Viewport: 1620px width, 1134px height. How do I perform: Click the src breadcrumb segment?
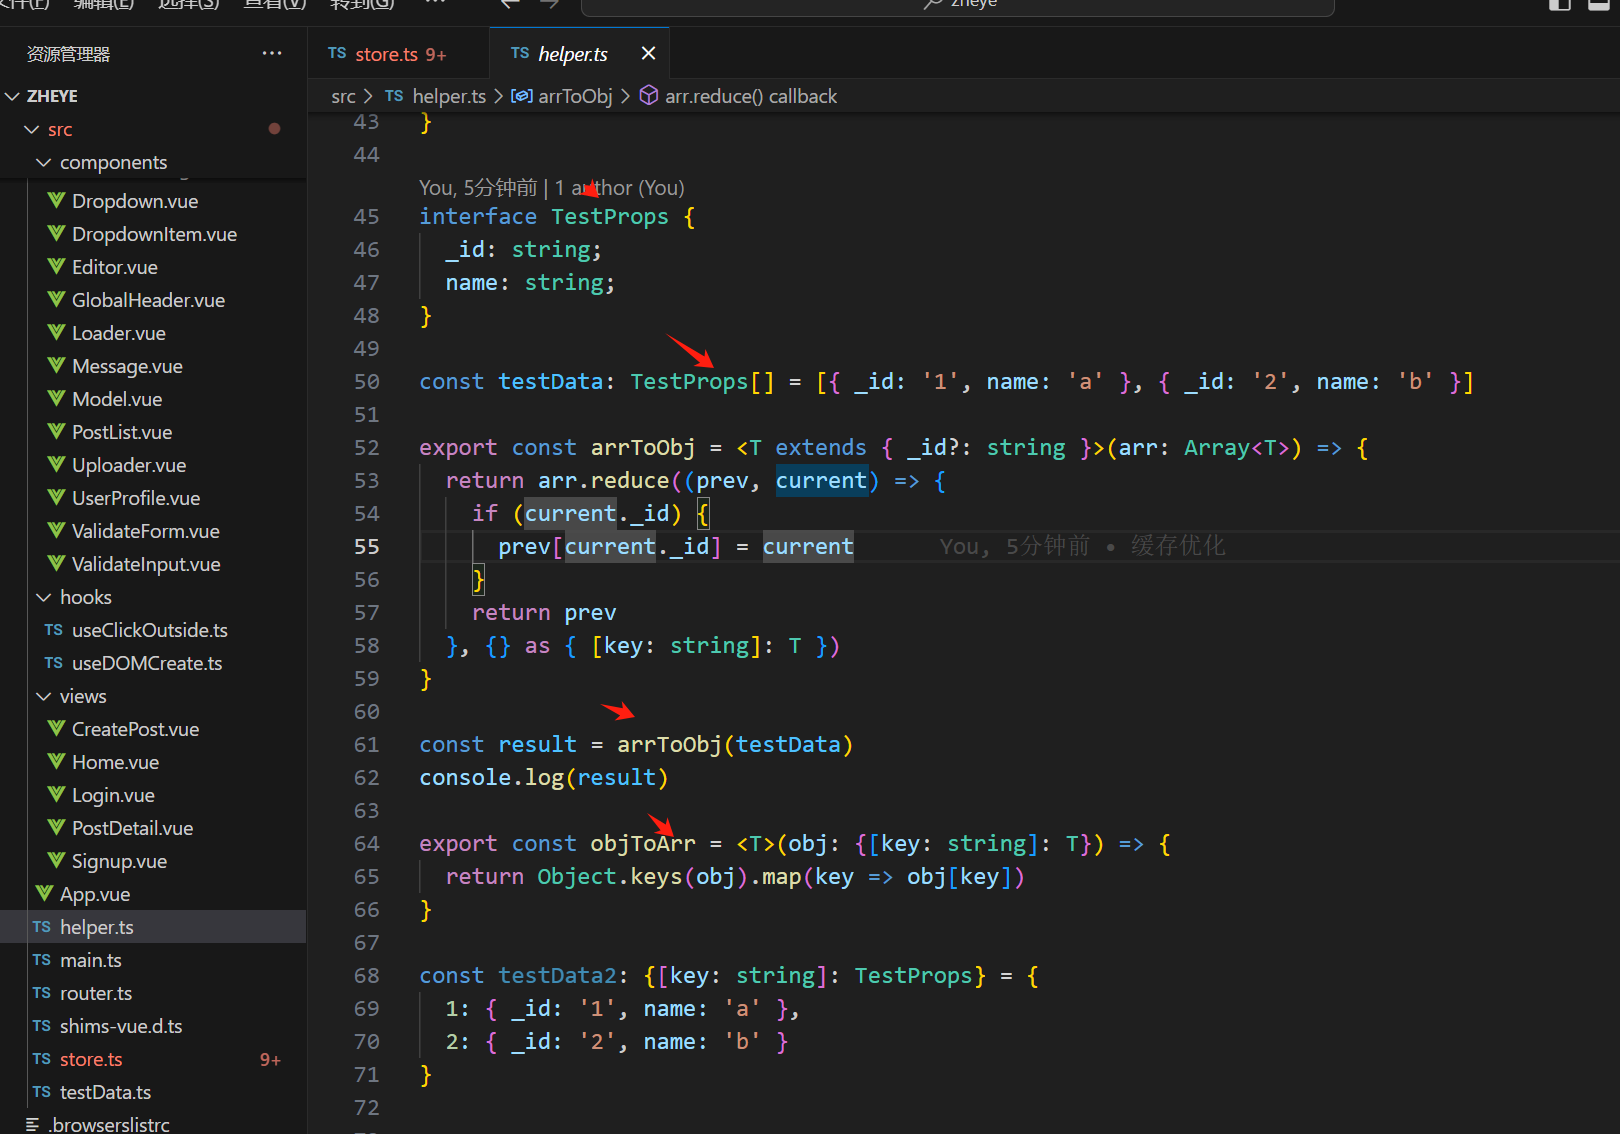click(x=343, y=96)
